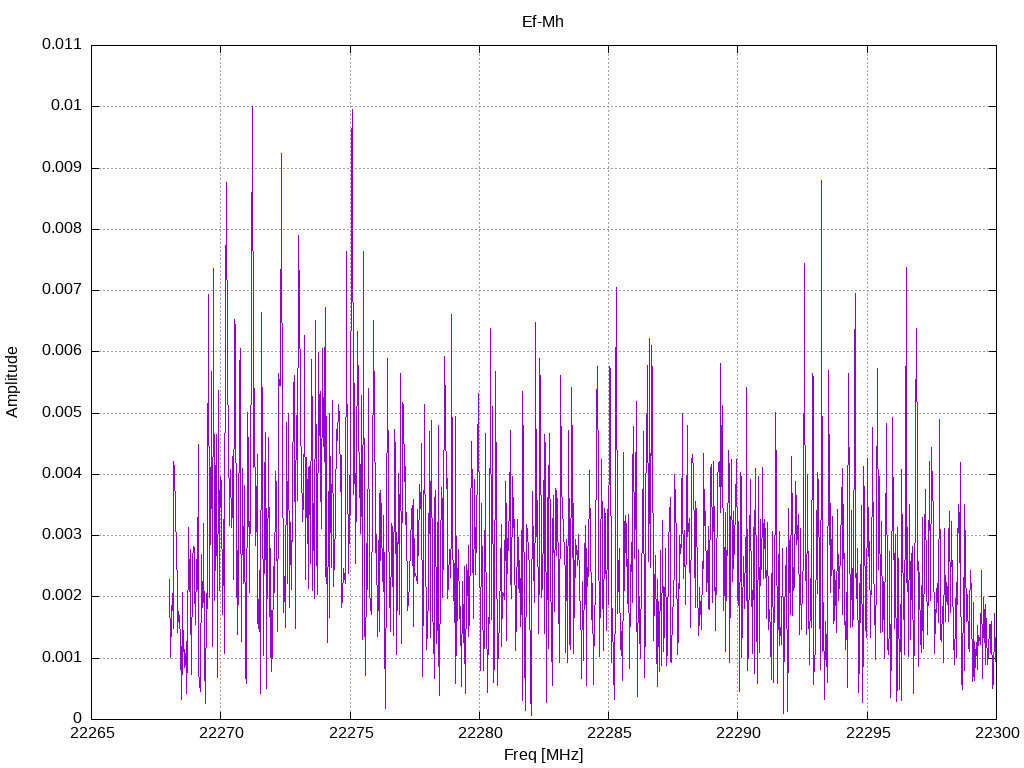Viewport: 1024px width, 768px height.
Task: Click the peak tip at 22275 MHz
Action: click(x=352, y=110)
